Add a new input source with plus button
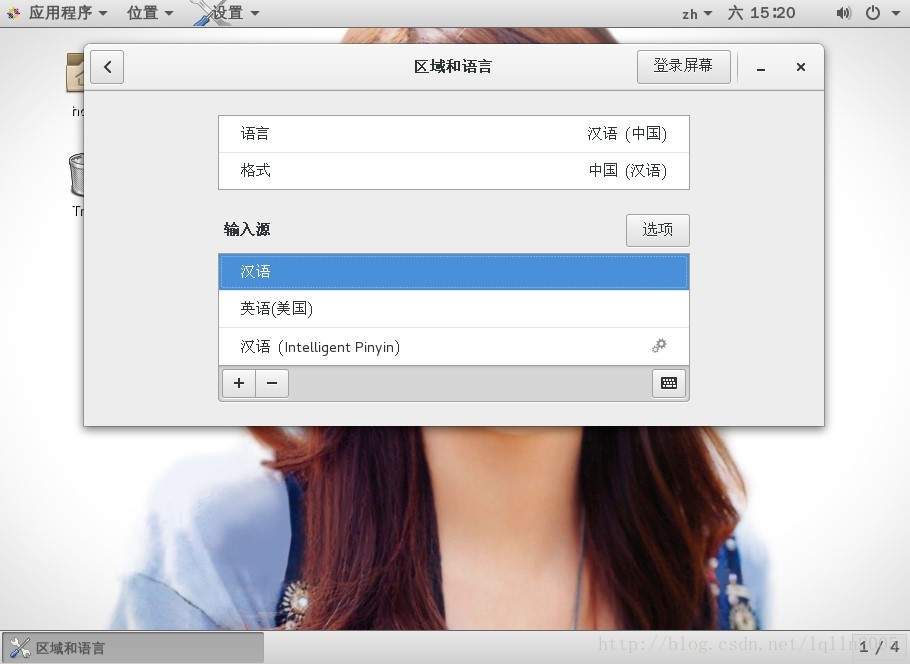Screen dimensions: 910x664 (239, 383)
